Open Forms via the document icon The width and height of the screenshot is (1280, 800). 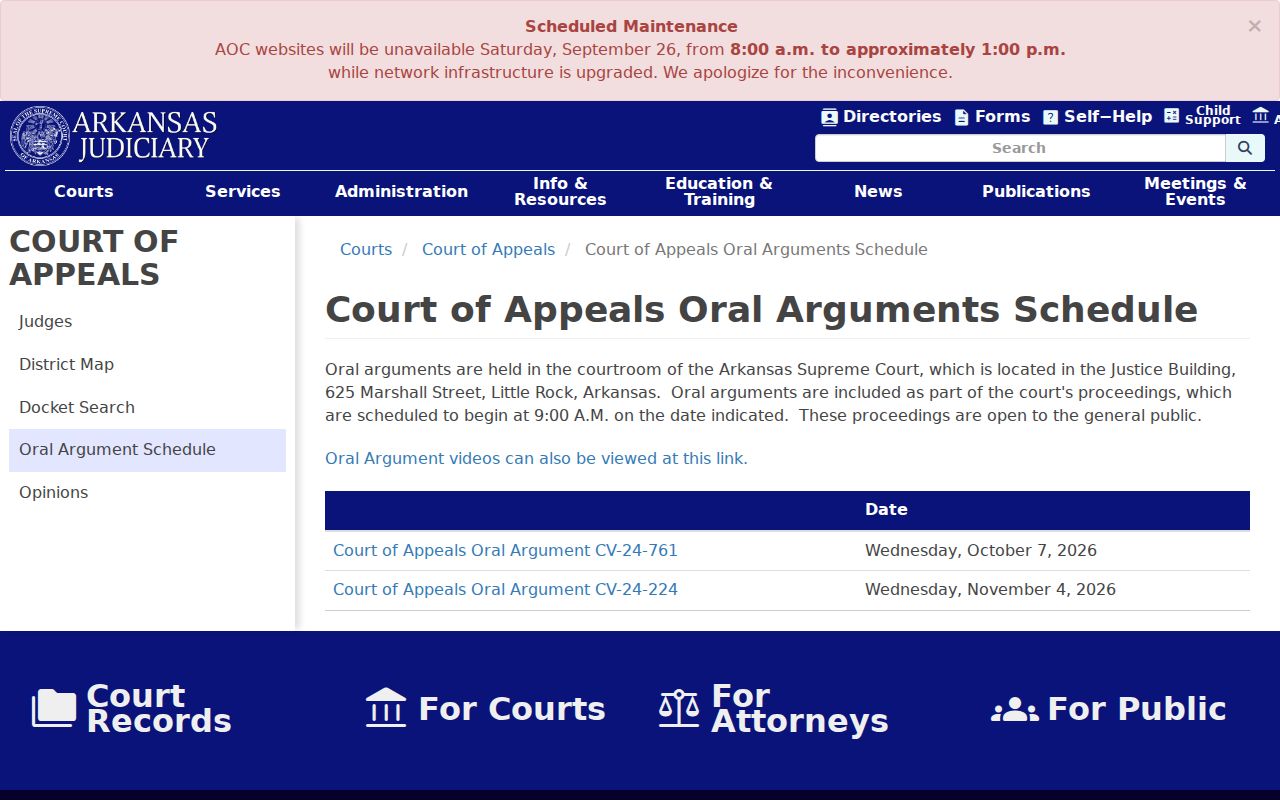[x=961, y=117]
